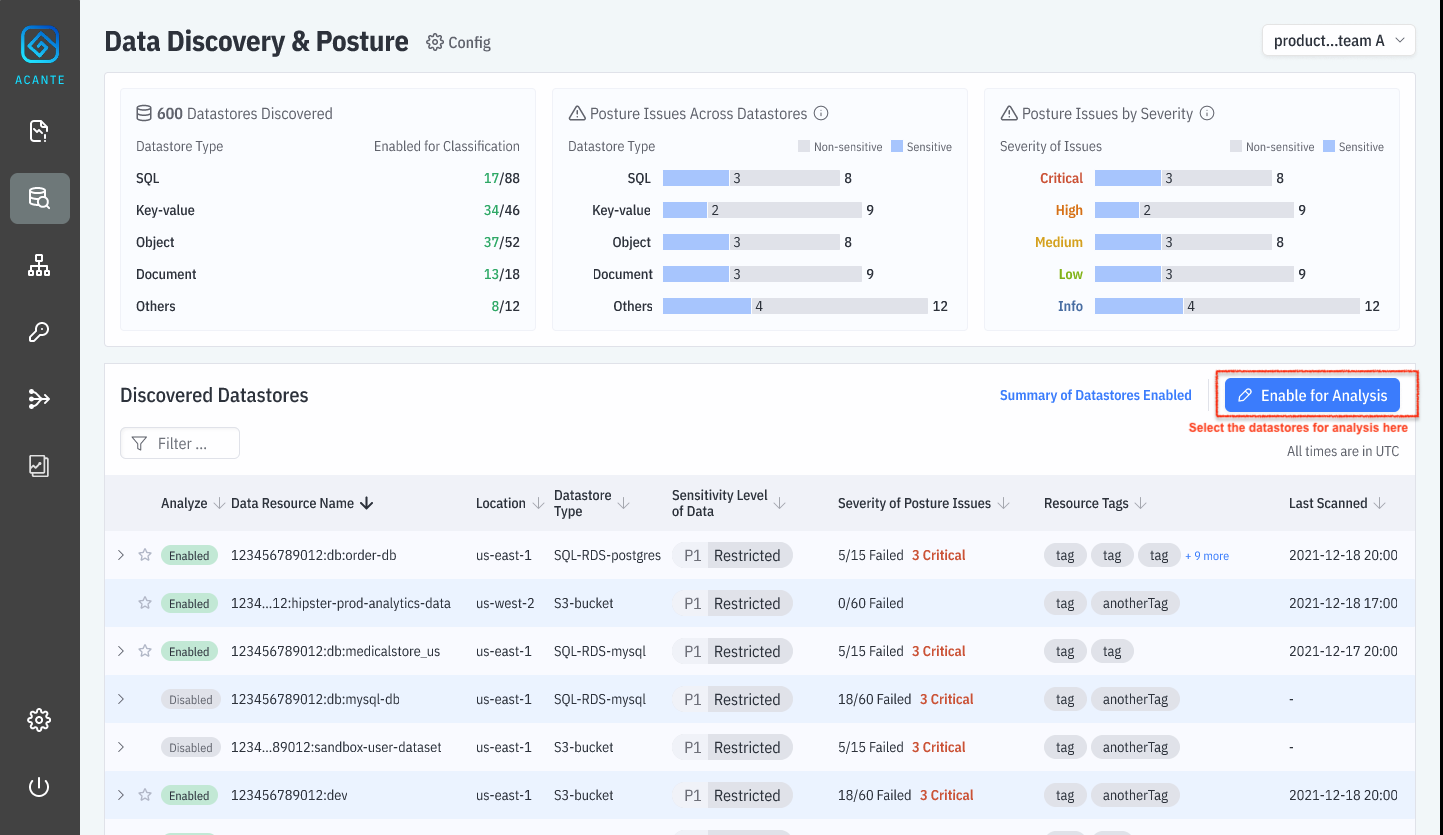Click Others sensitive bar in Datastores chart

[x=707, y=306]
